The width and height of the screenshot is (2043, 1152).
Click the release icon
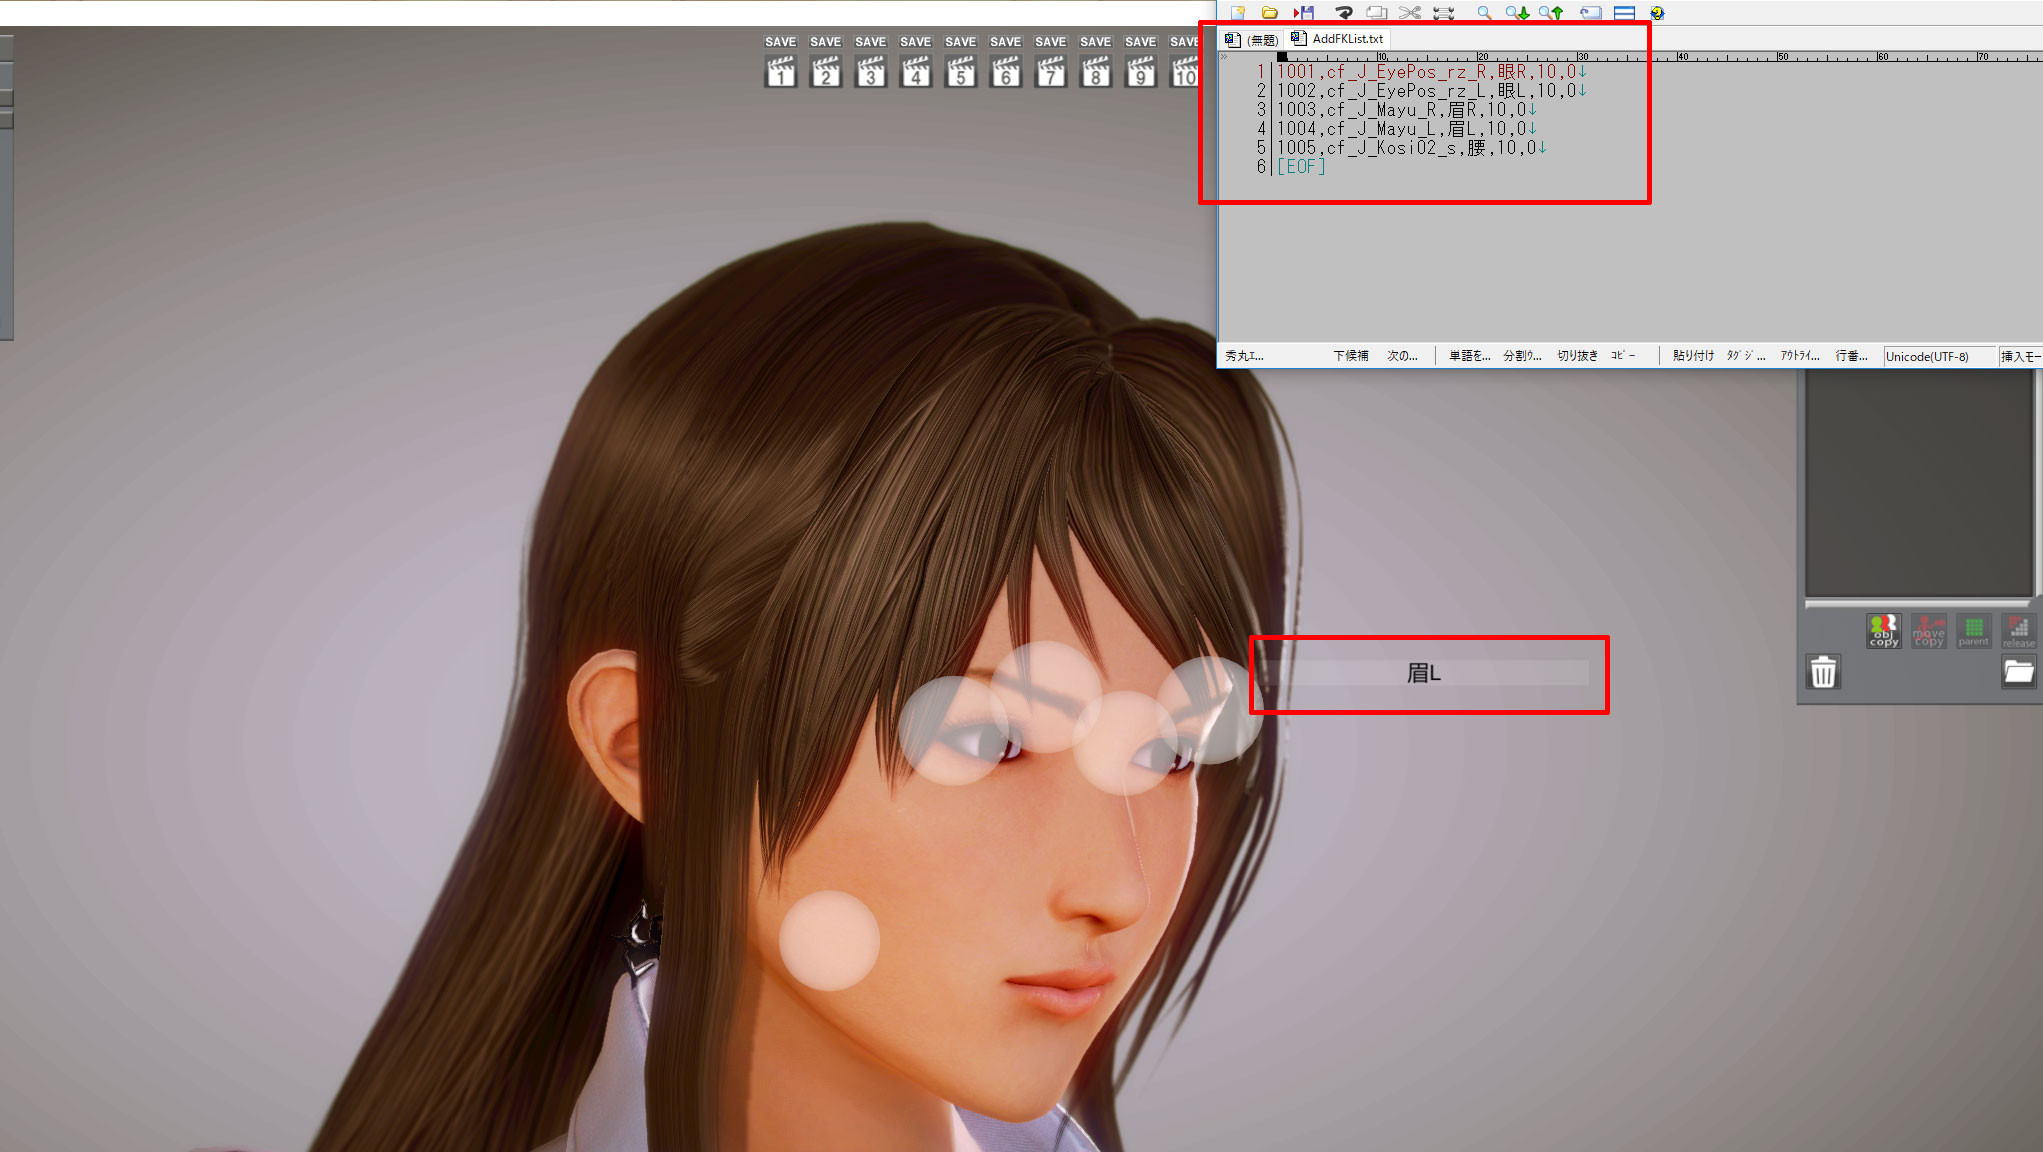click(2018, 631)
